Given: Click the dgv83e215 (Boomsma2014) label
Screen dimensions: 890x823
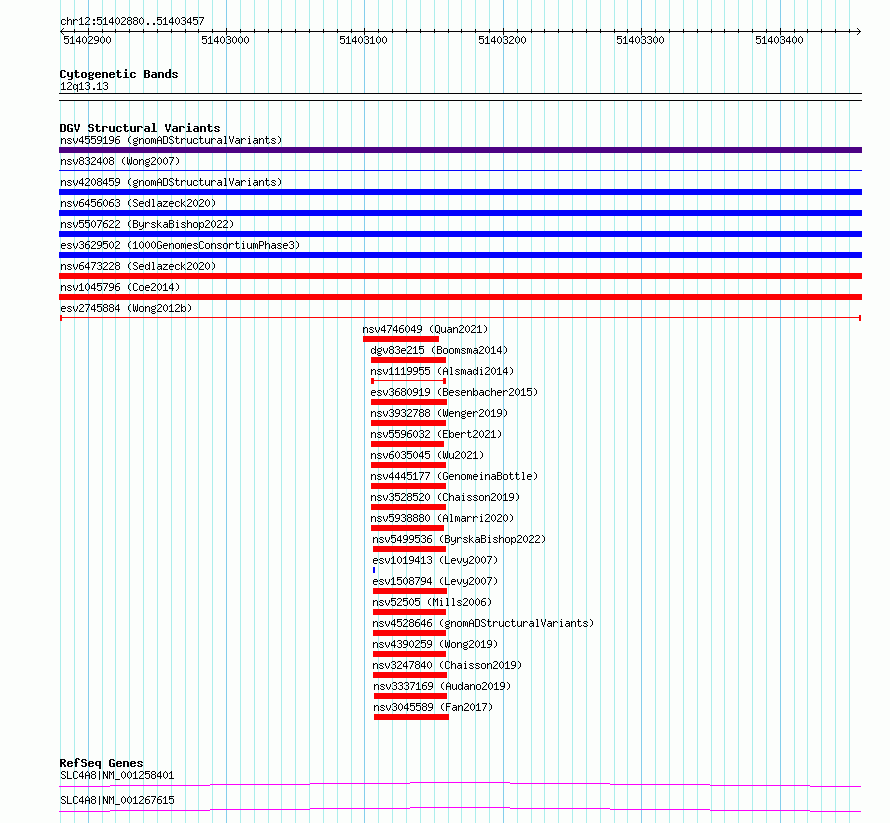Looking at the screenshot, I should (439, 350).
